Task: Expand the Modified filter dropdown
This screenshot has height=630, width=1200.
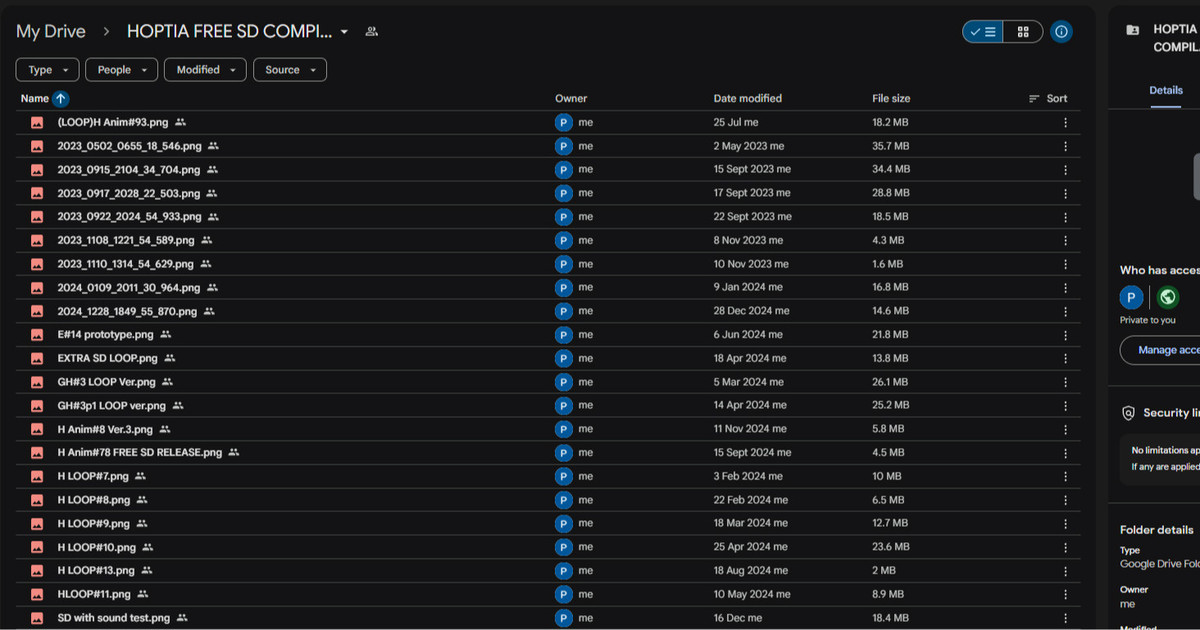Action: [206, 70]
